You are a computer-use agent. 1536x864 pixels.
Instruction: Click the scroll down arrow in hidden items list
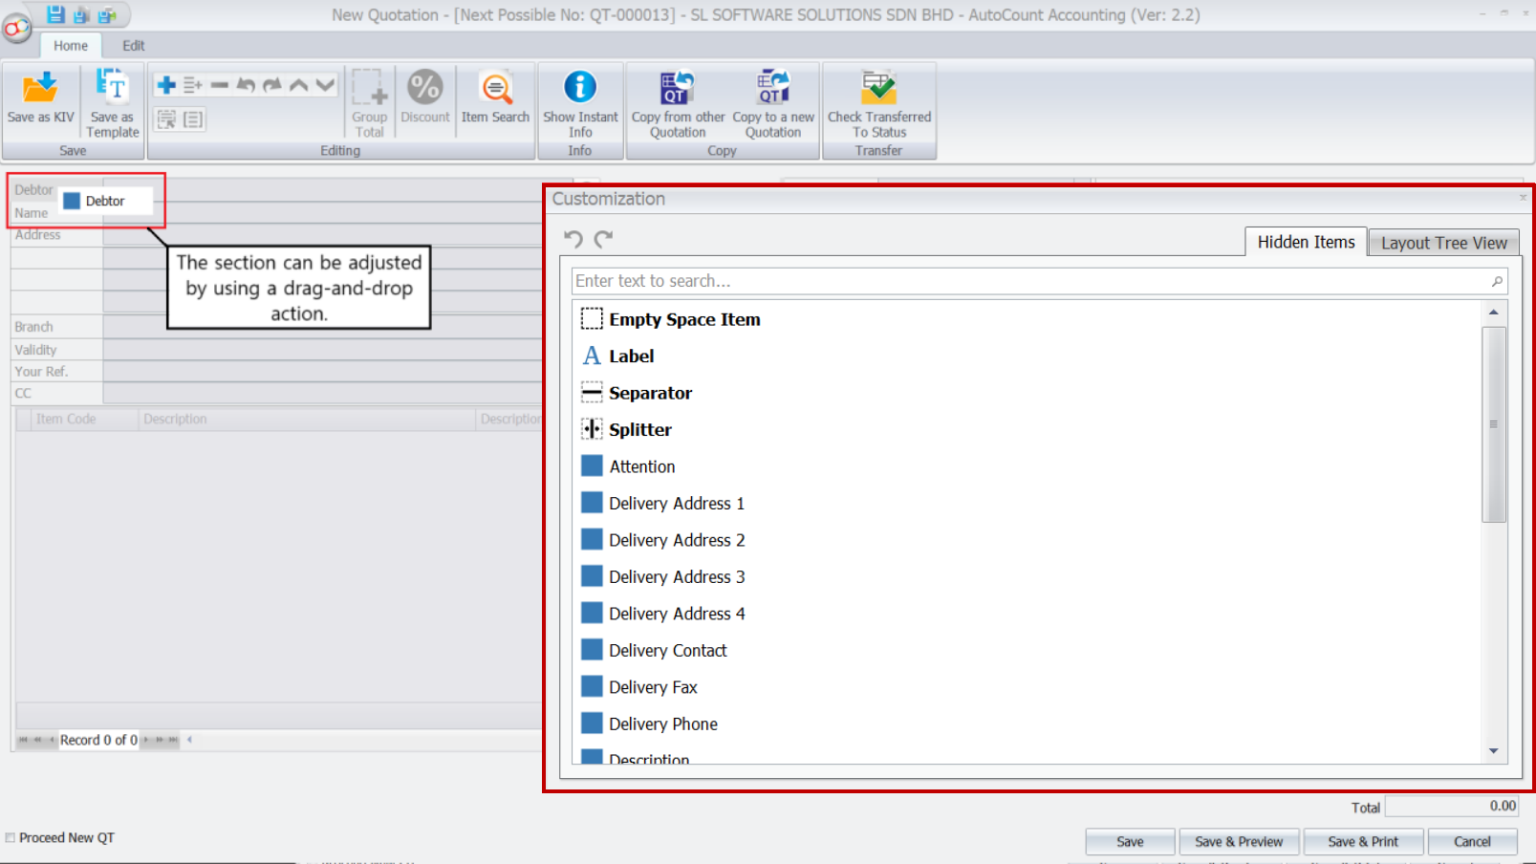coord(1493,751)
